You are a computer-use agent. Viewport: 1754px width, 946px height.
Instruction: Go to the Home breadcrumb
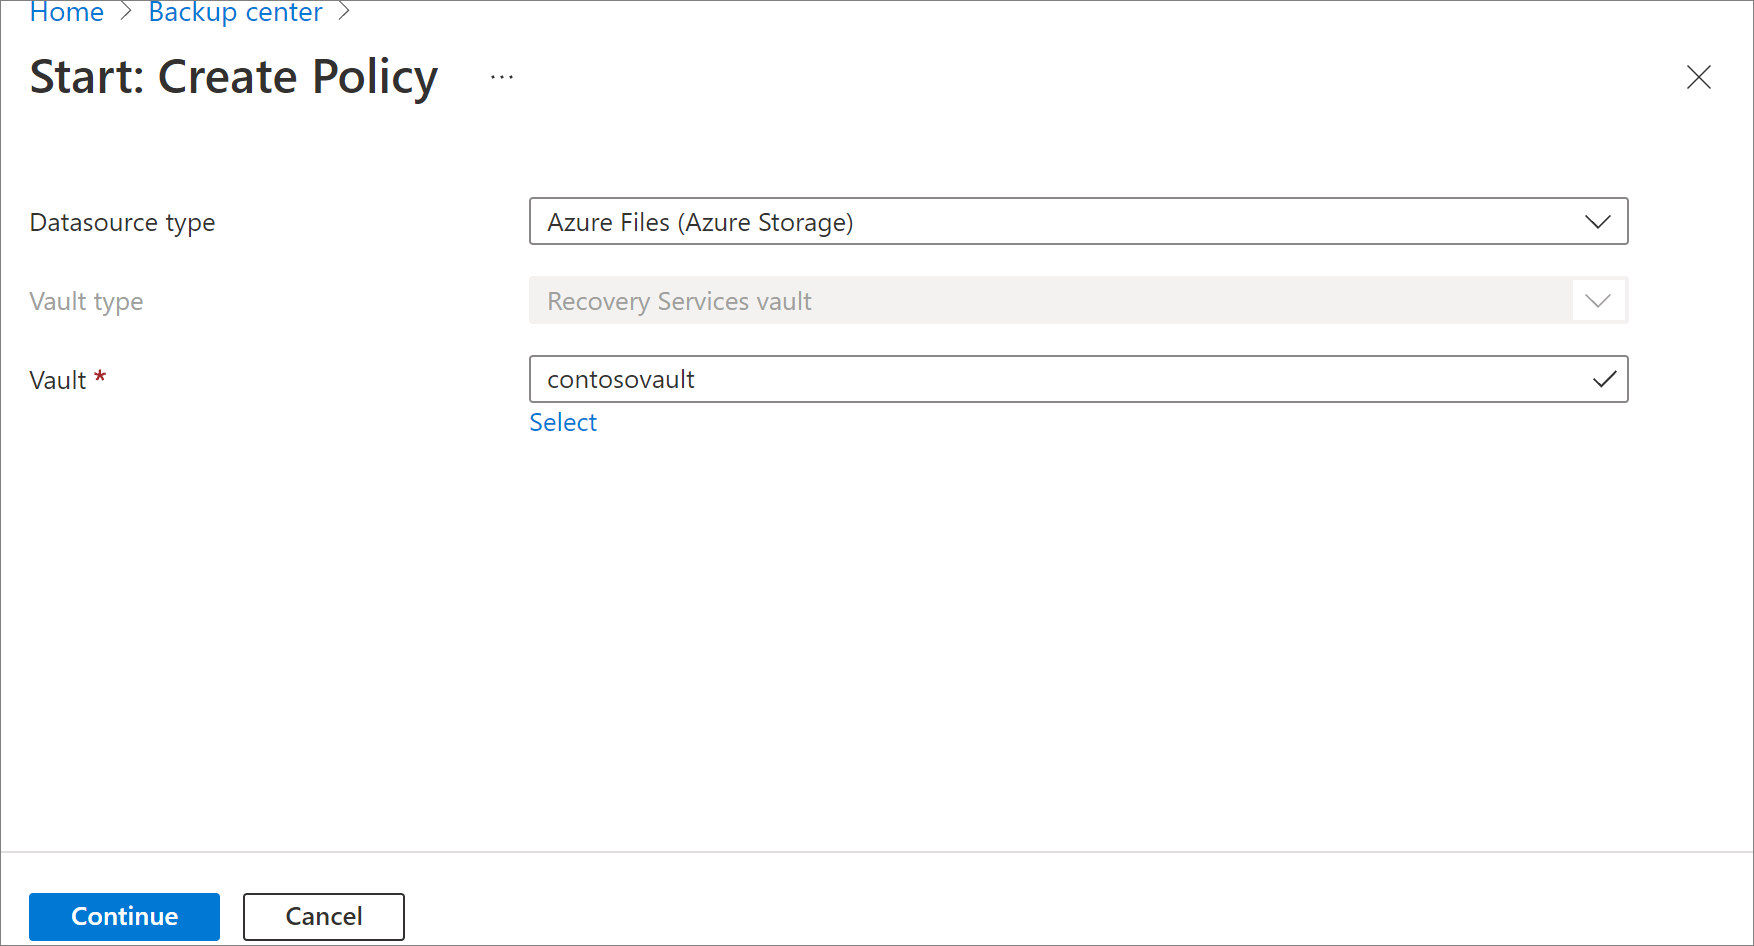[x=67, y=12]
